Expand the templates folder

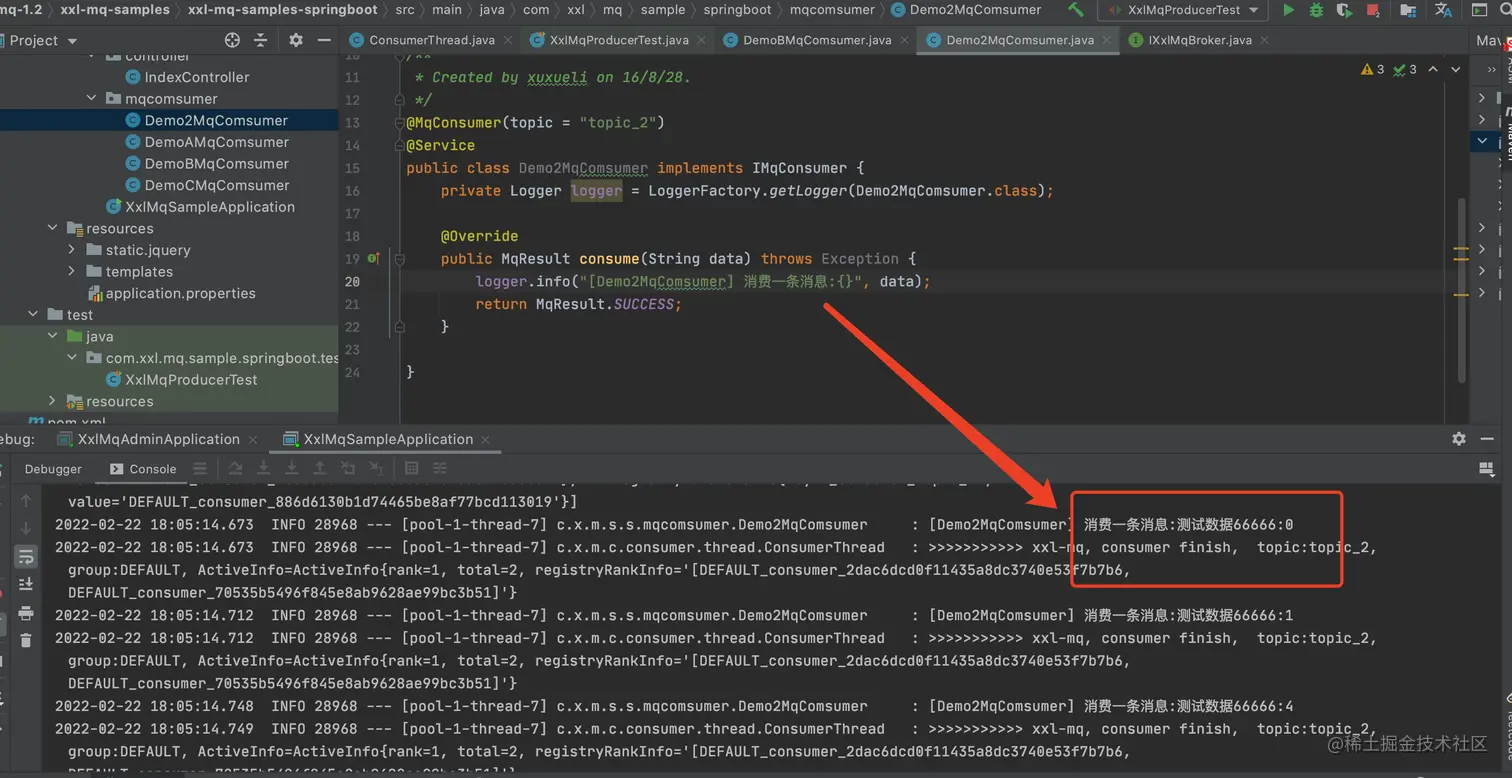(72, 272)
